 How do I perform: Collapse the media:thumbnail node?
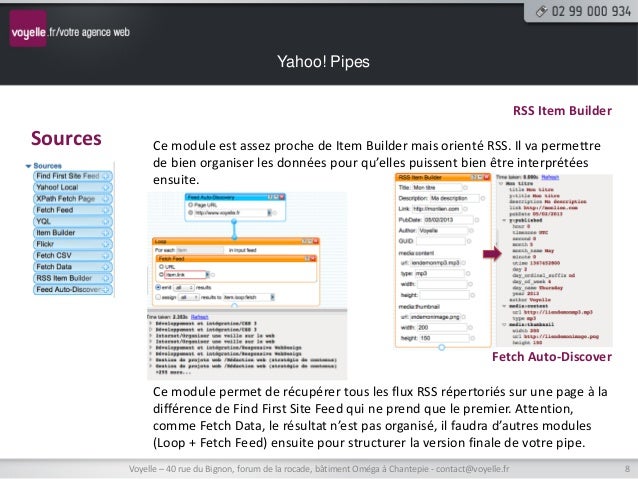pos(504,324)
